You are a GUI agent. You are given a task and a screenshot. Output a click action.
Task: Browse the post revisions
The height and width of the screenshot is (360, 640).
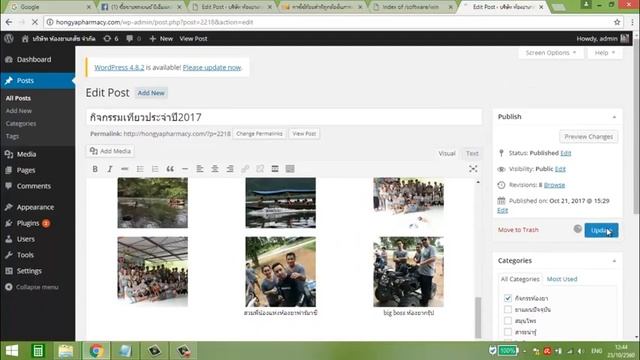tap(554, 185)
